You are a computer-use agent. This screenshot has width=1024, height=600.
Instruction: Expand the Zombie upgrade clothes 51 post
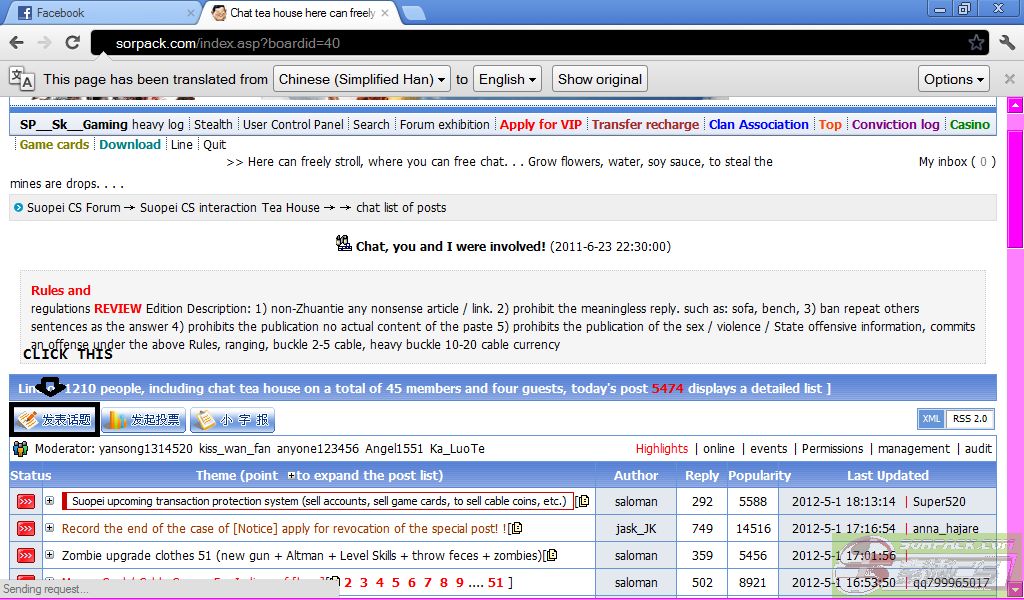(50, 555)
